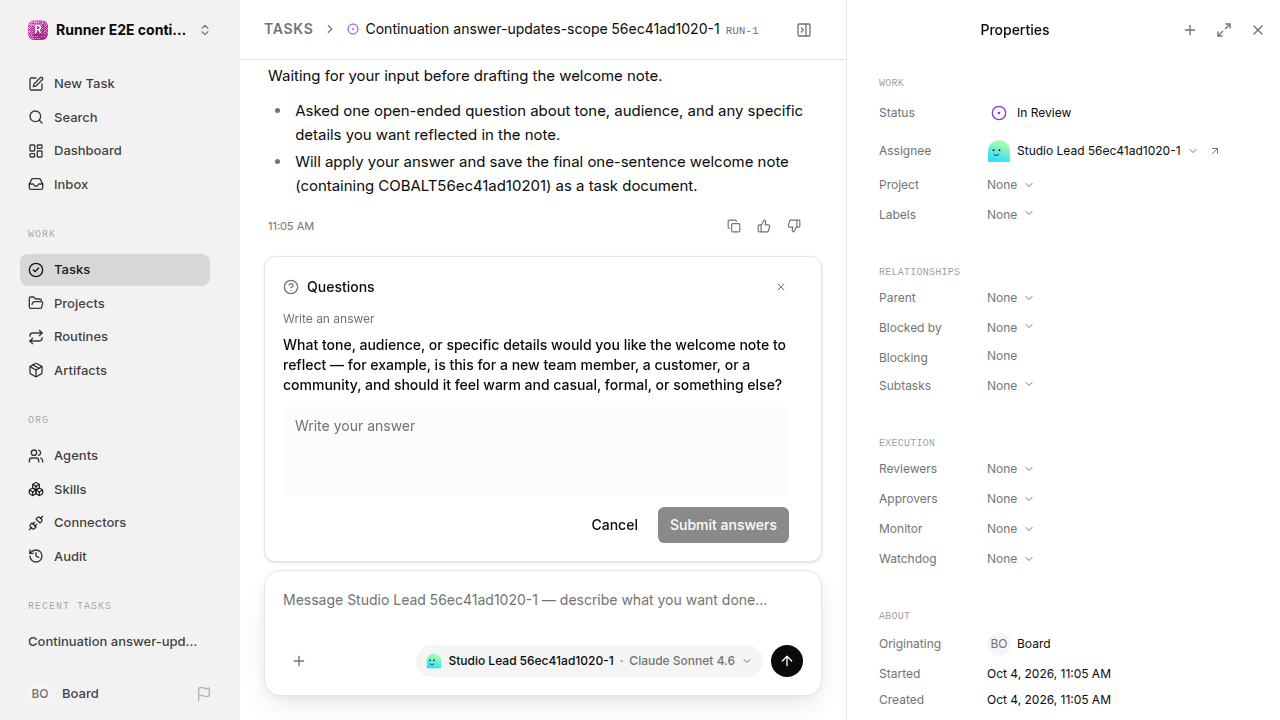Expand the Parent relationship dropdown
This screenshot has width=1280, height=720.
(1010, 298)
